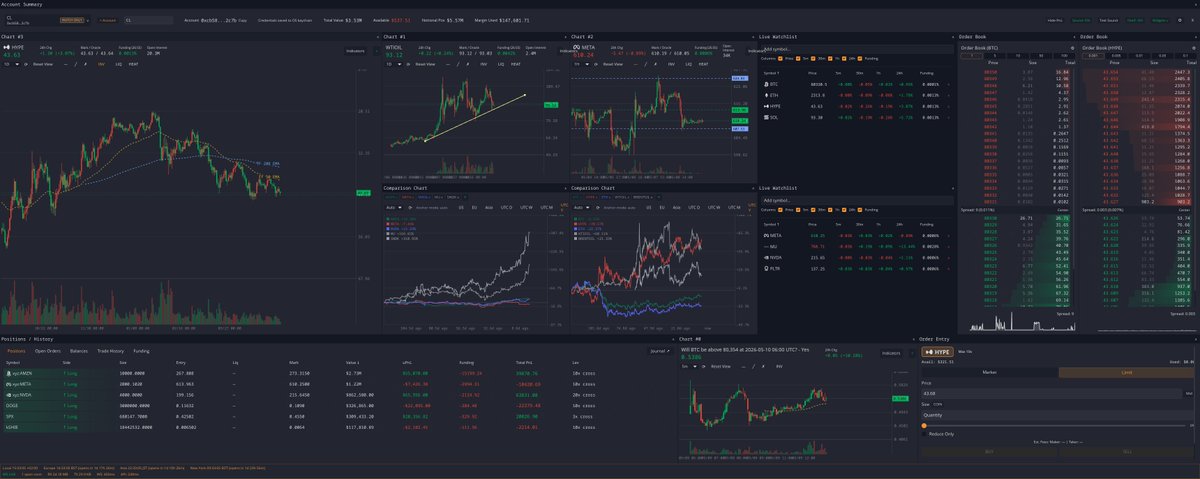The height and width of the screenshot is (479, 1200).
Task: Select Limit order tab in Order Entry
Action: pos(1127,372)
